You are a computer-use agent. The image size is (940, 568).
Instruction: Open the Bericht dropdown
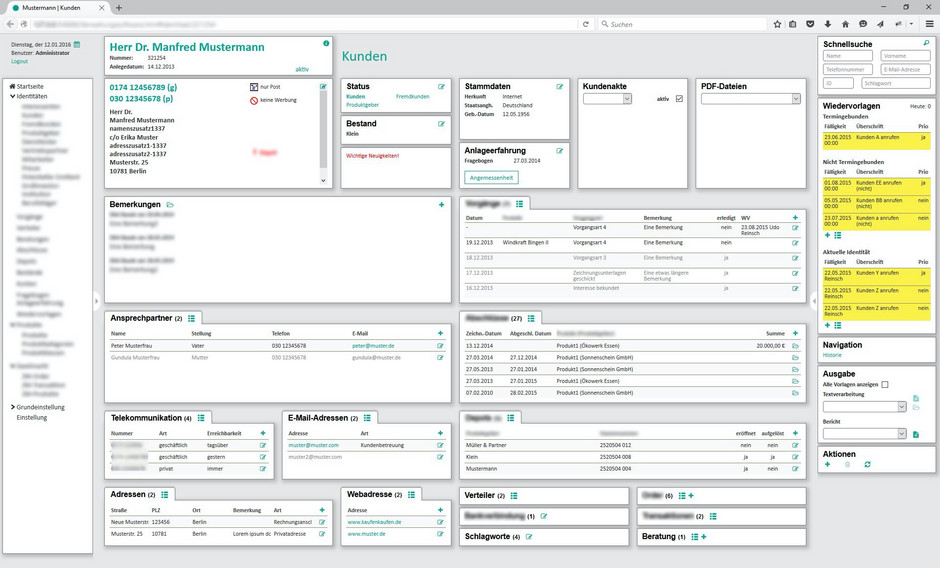[x=864, y=433]
